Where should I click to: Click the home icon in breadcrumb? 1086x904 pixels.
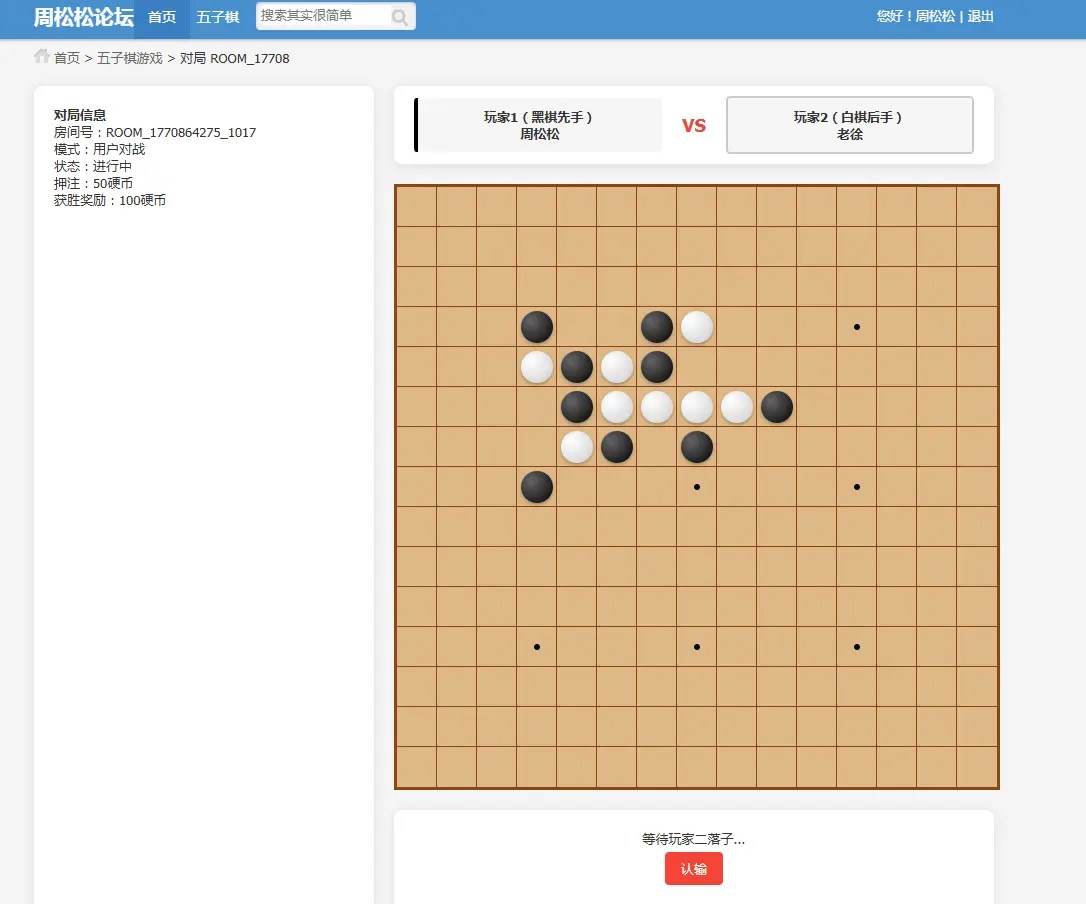pyautogui.click(x=42, y=57)
